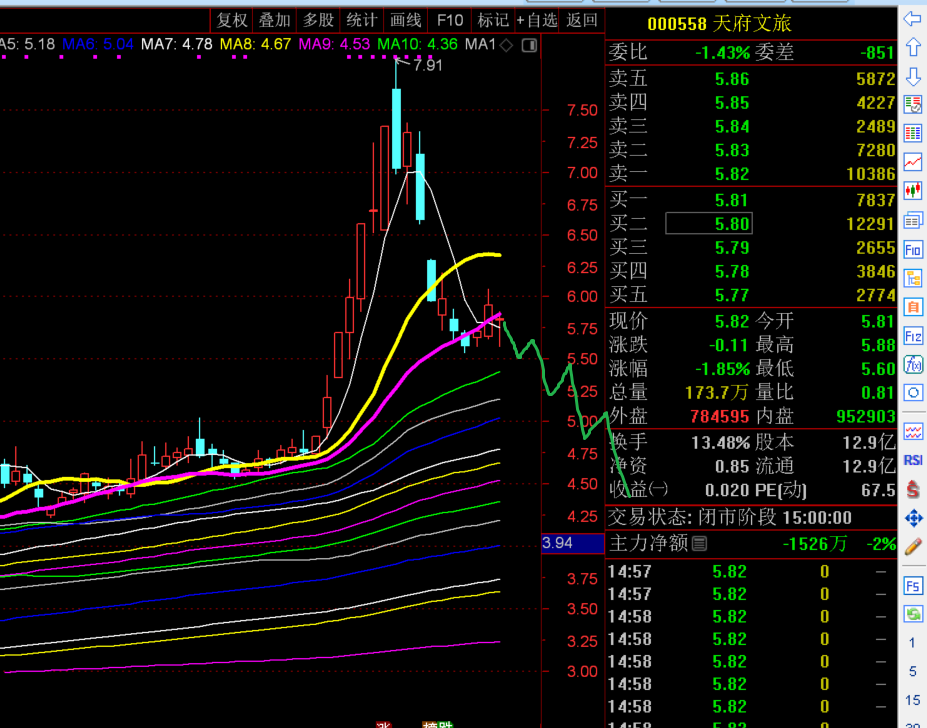Viewport: 927px width, 728px height.
Task: Open the multi-colored grid table icon
Action: click(913, 133)
